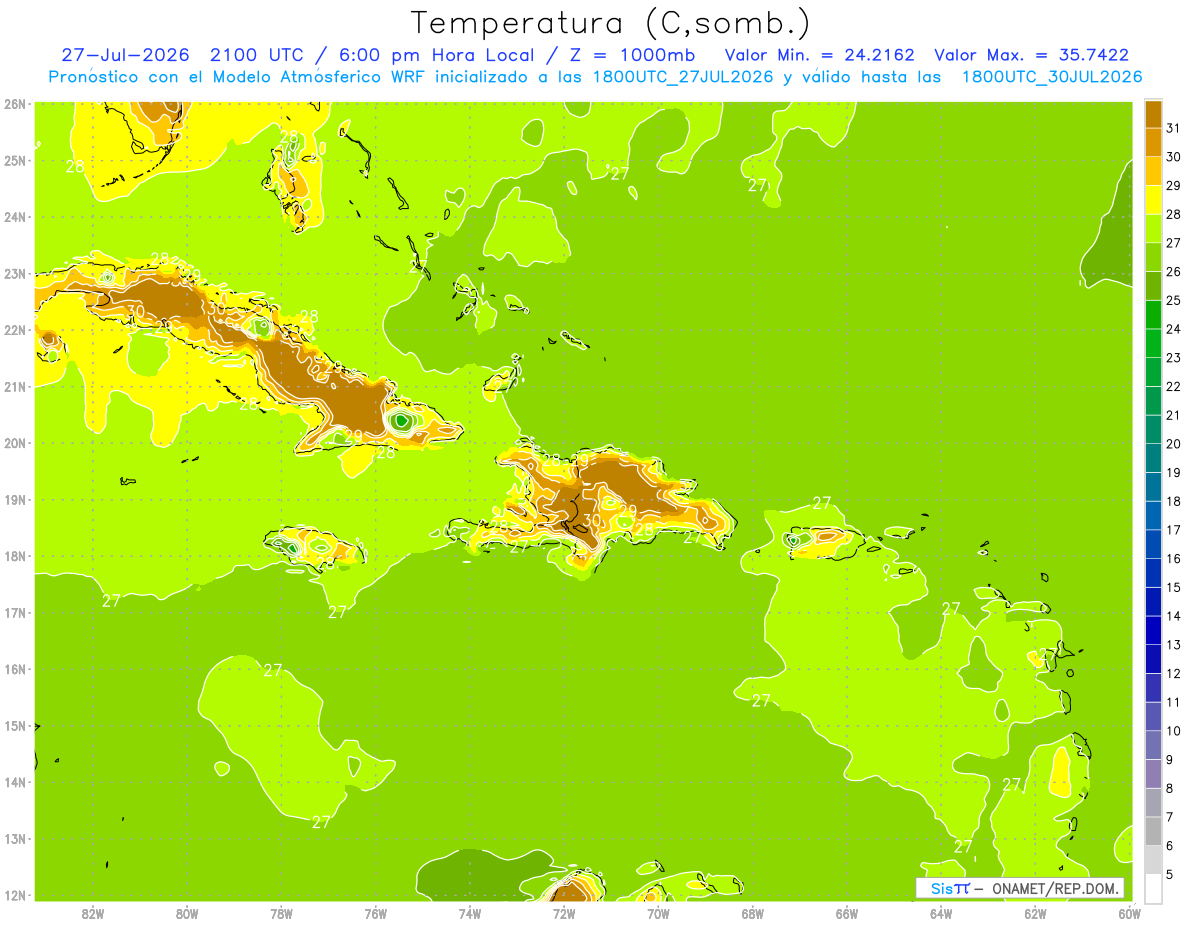The image size is (1200, 927).
Task: Click the 74W longitude axis label
Action: pyautogui.click(x=470, y=913)
